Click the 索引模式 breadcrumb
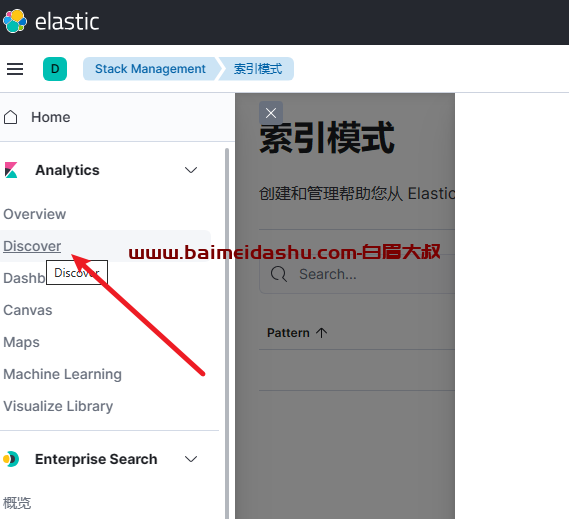Screen dimensions: 569x519 click(258, 69)
